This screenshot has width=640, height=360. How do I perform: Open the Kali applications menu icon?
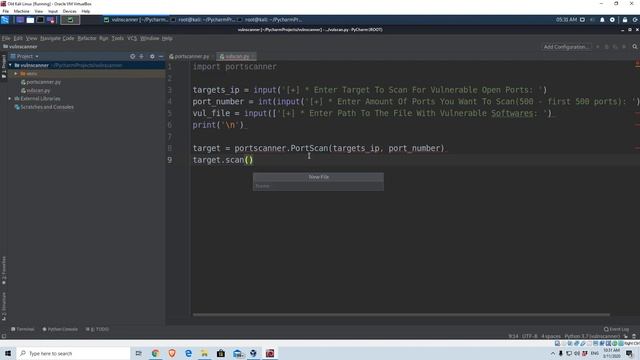(5, 20)
